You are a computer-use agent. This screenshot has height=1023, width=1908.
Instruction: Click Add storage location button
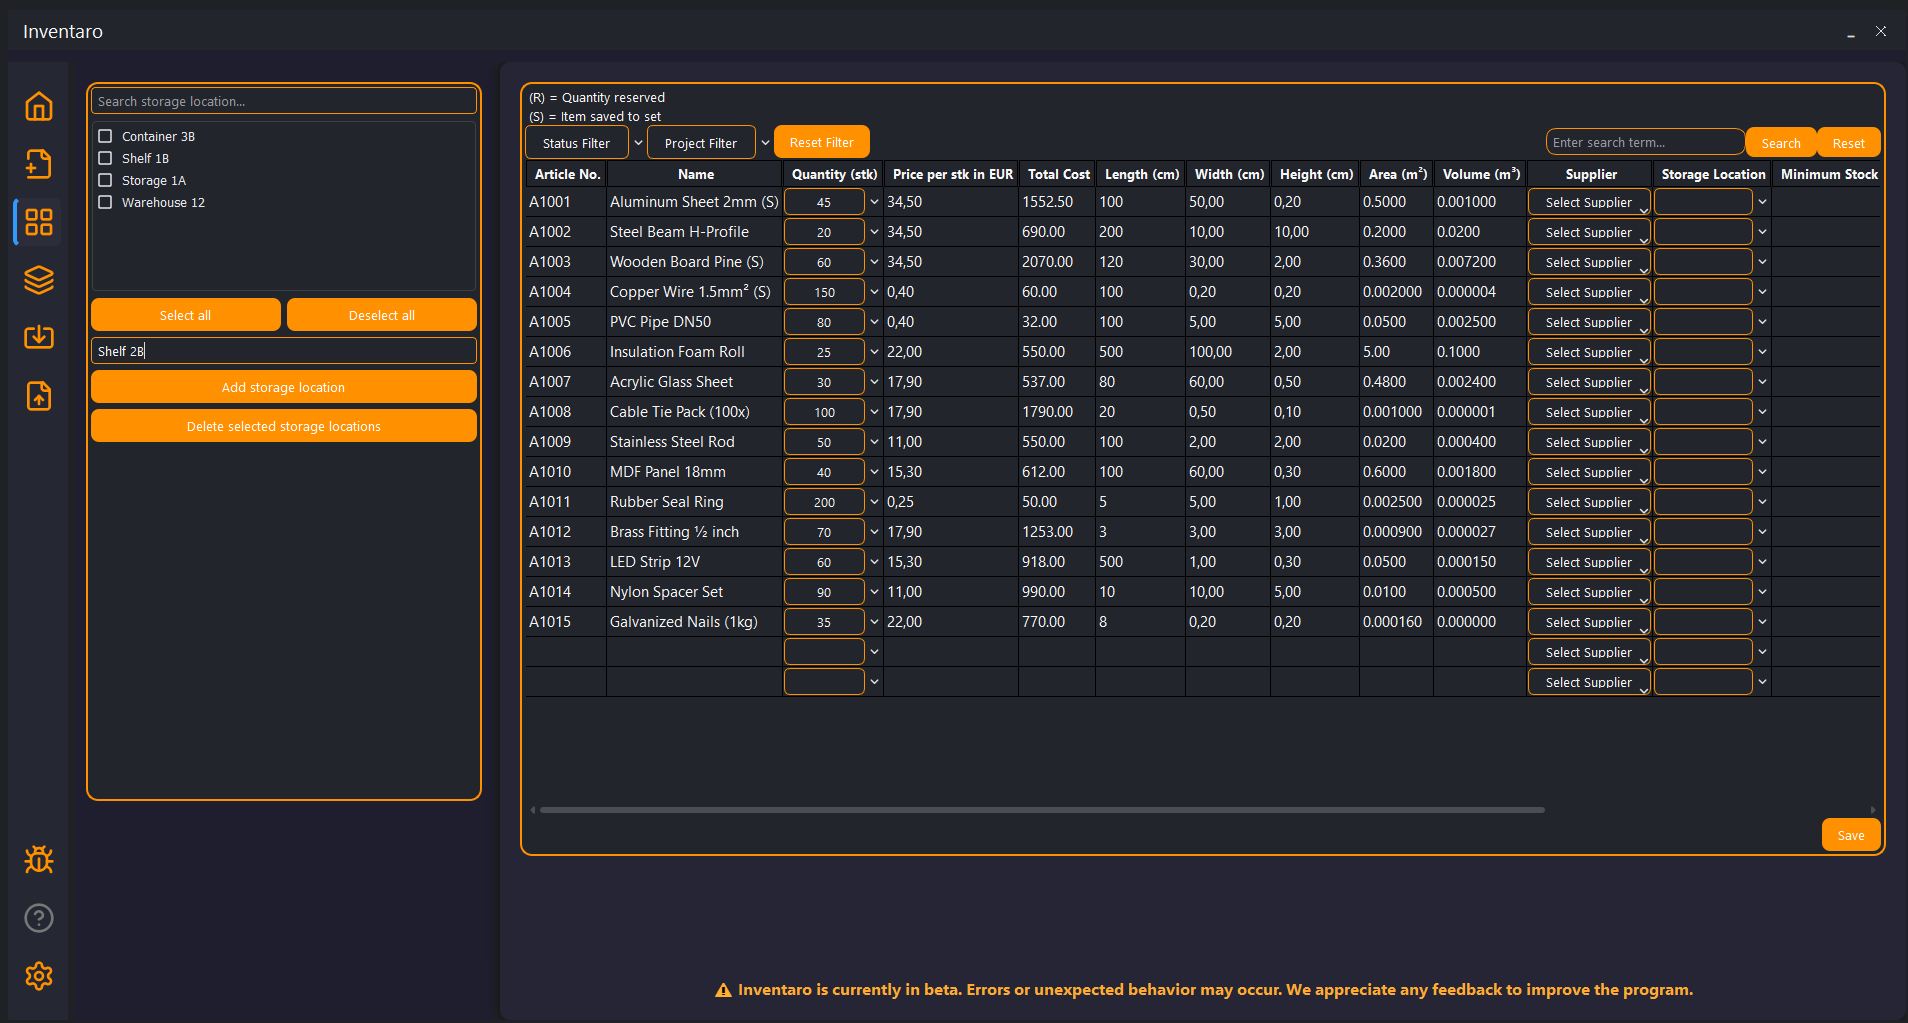[284, 387]
